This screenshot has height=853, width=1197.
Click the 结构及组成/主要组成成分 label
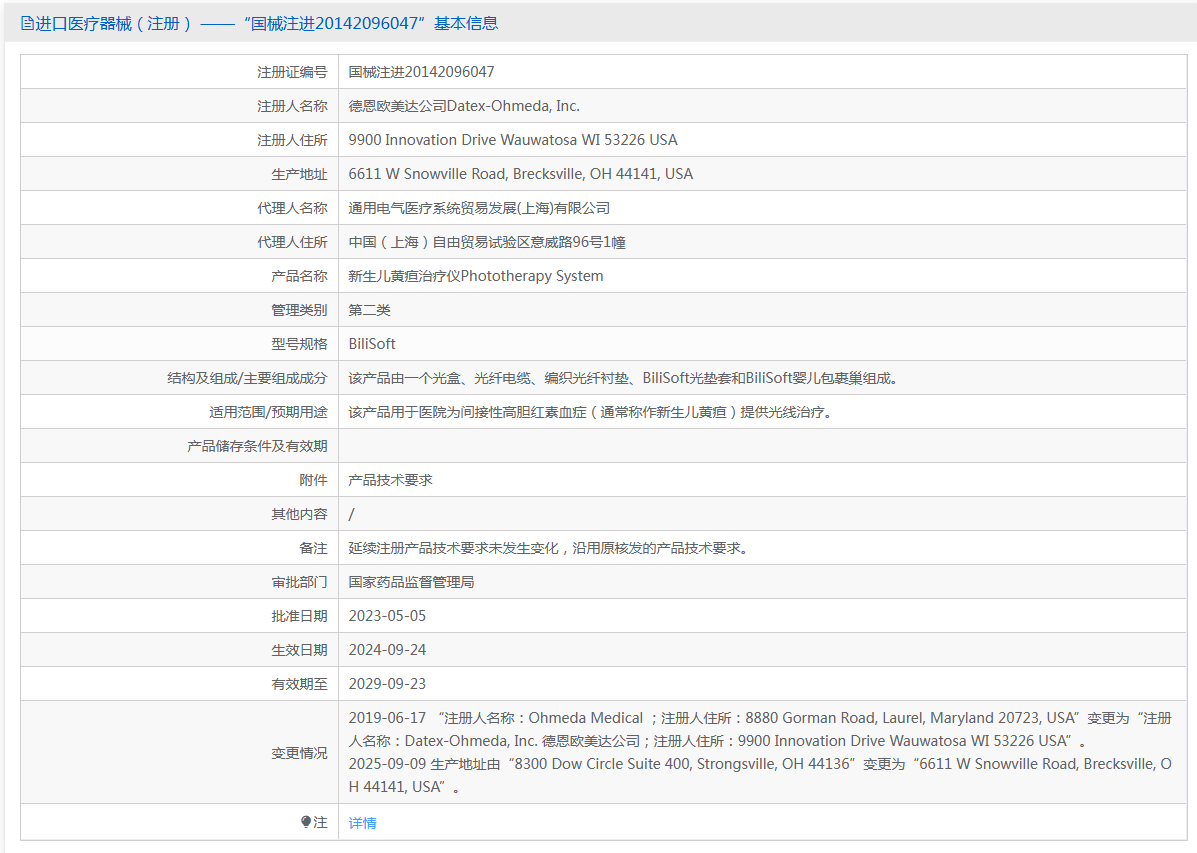[x=247, y=378]
